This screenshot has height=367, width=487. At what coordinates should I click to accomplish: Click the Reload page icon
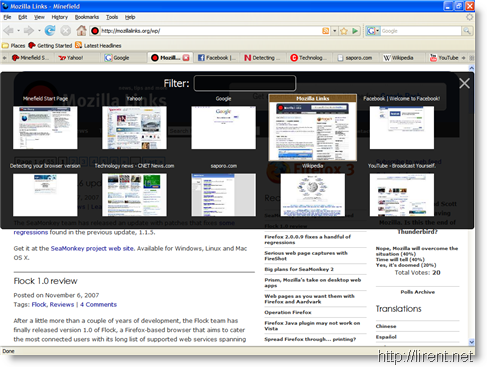click(x=50, y=31)
